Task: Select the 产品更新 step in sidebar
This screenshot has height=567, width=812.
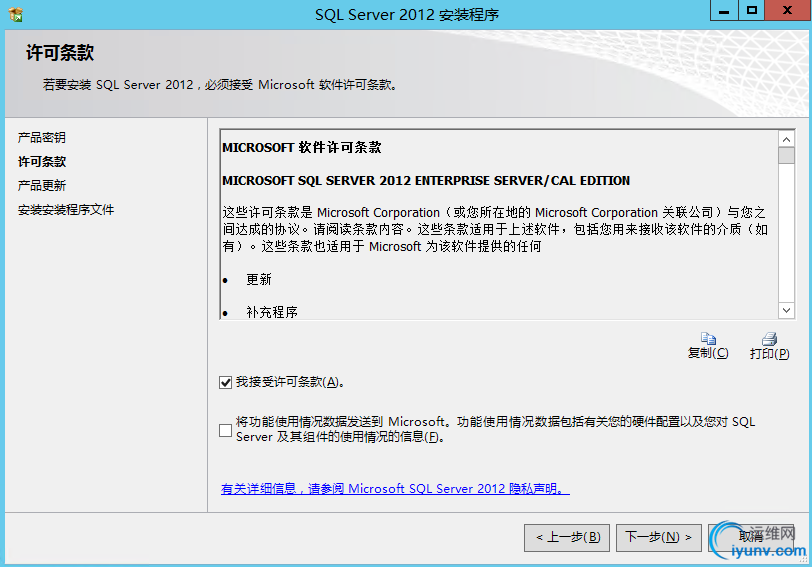Action: (x=41, y=185)
